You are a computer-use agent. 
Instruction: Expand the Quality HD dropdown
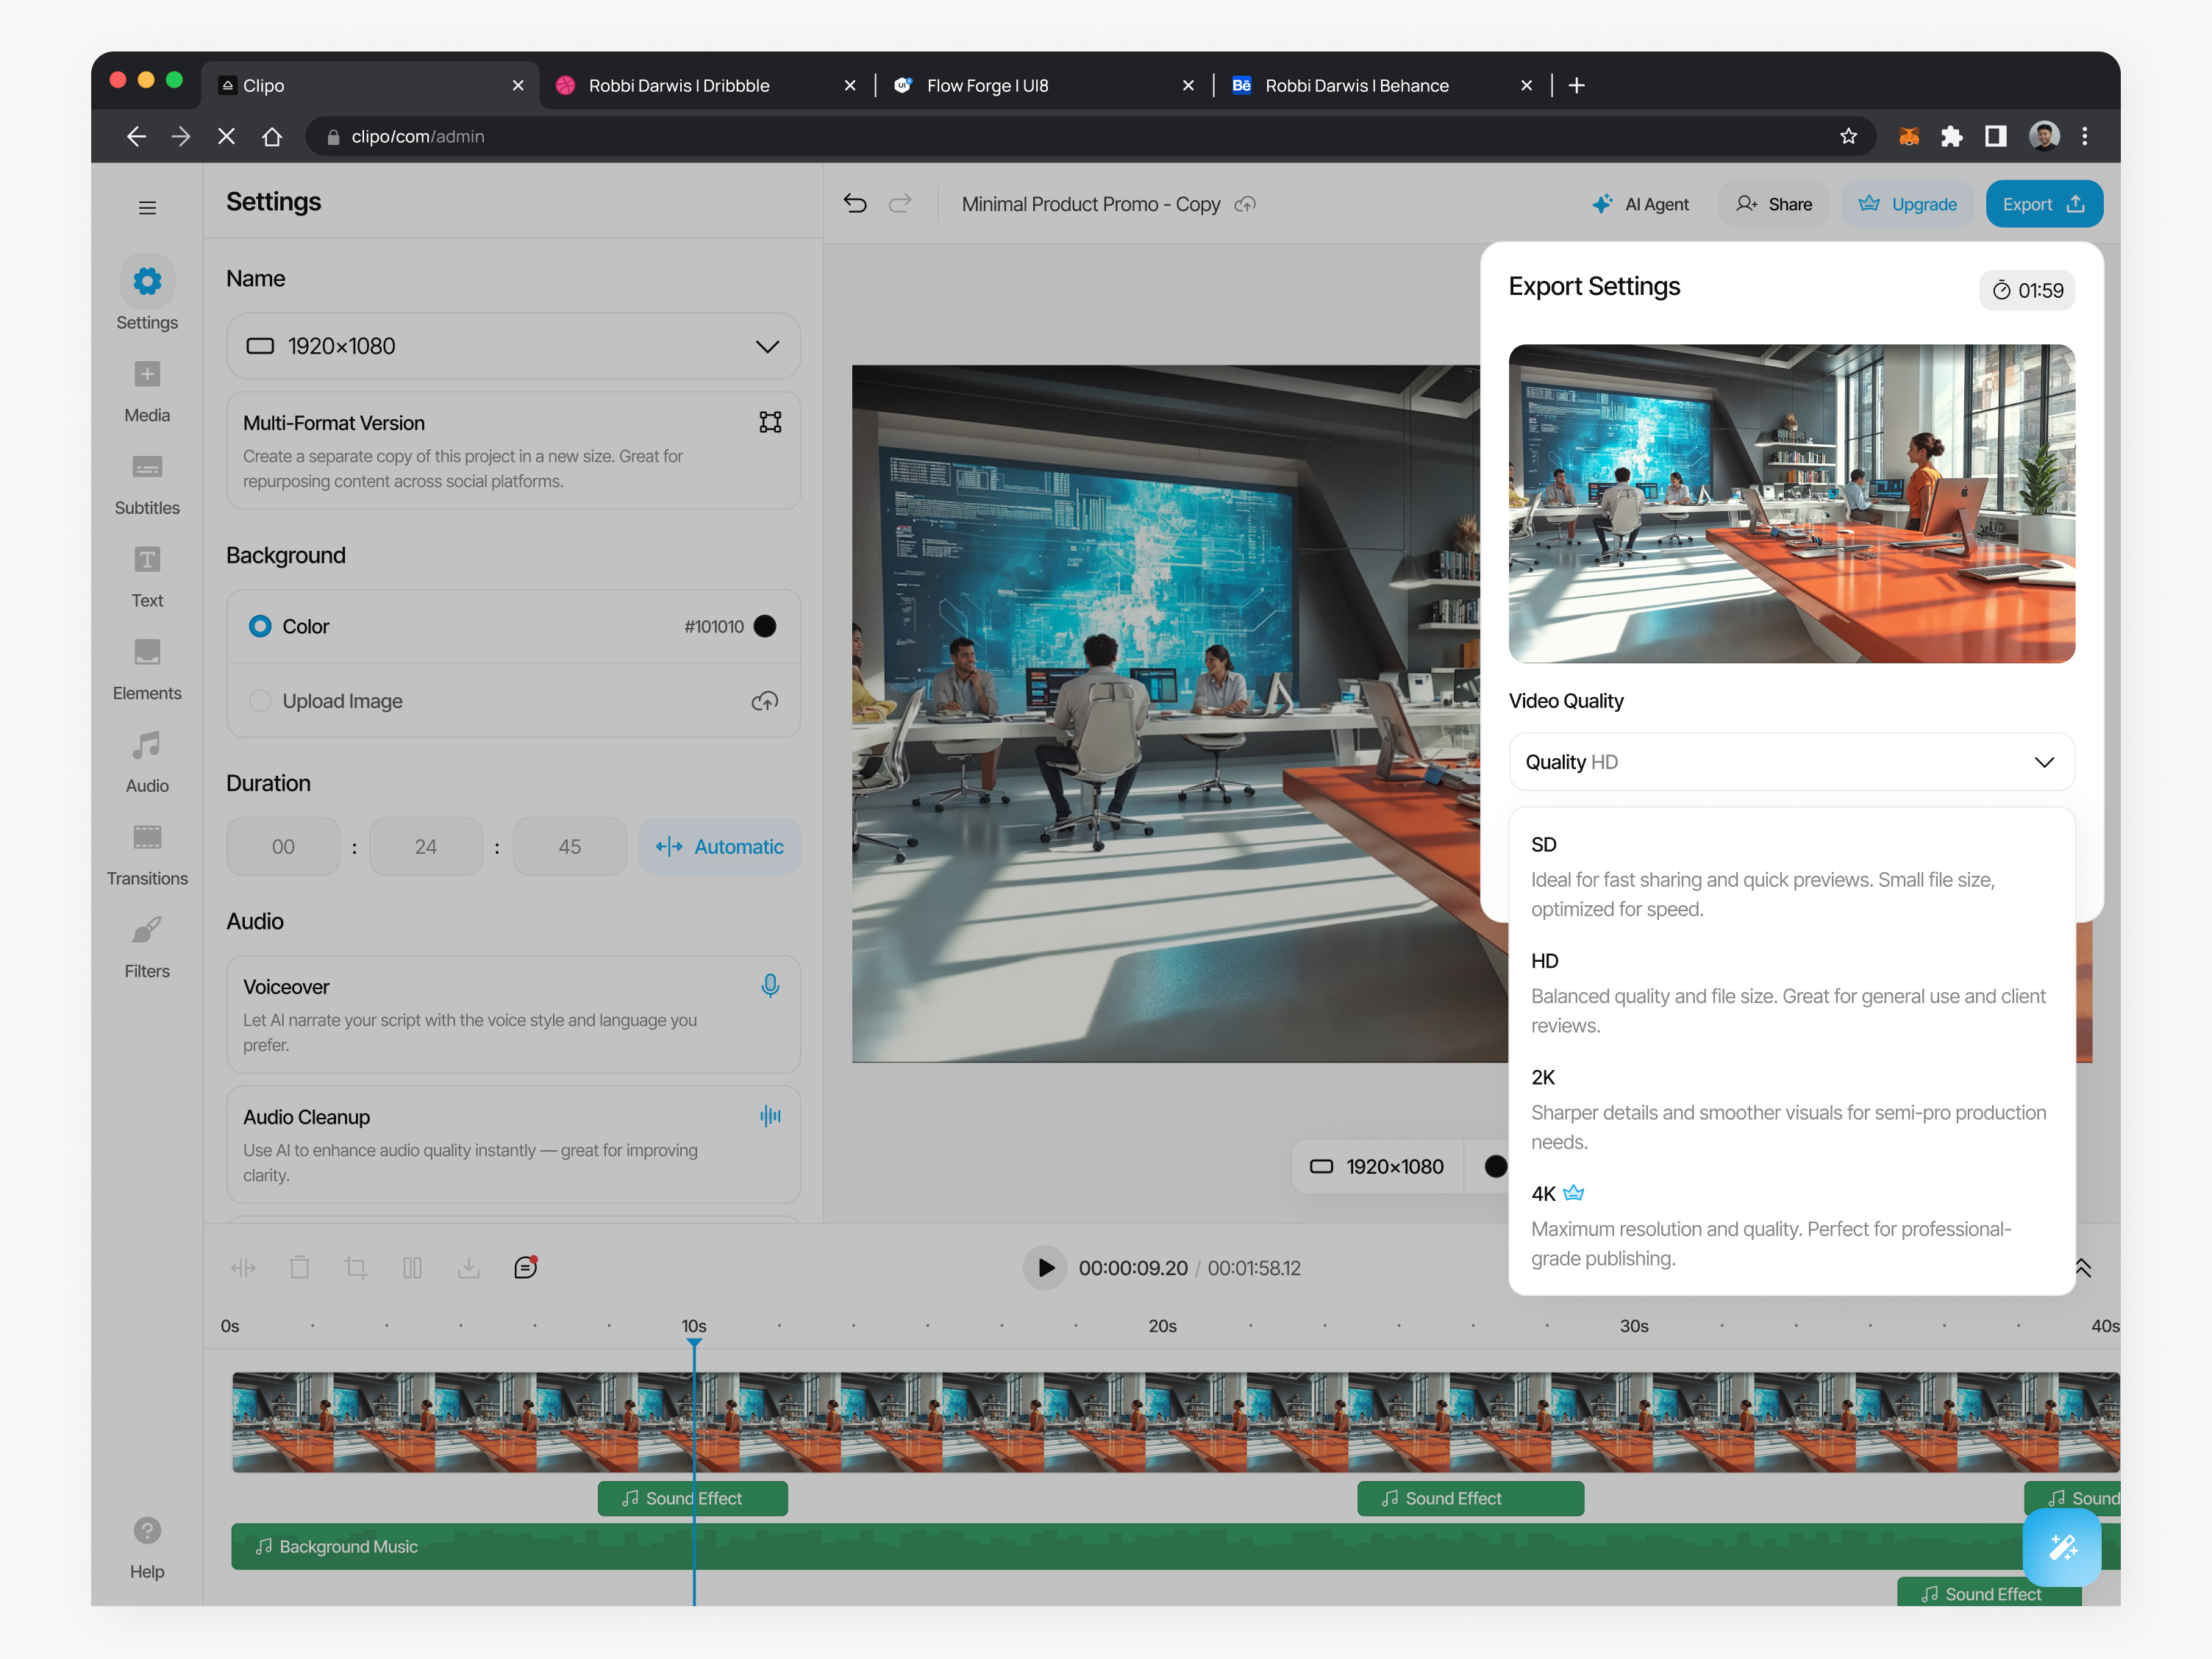pyautogui.click(x=1790, y=761)
